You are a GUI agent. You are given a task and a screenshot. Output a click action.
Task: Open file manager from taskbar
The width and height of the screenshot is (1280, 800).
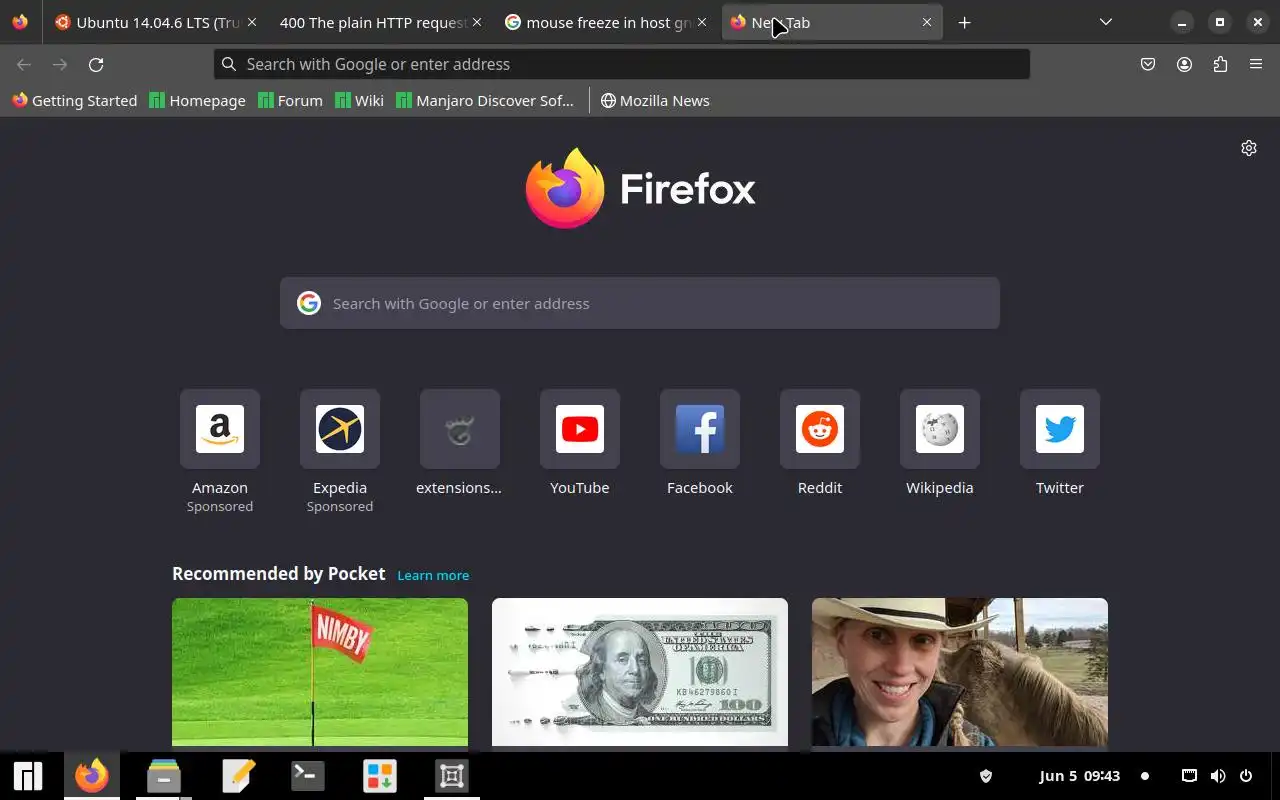163,776
